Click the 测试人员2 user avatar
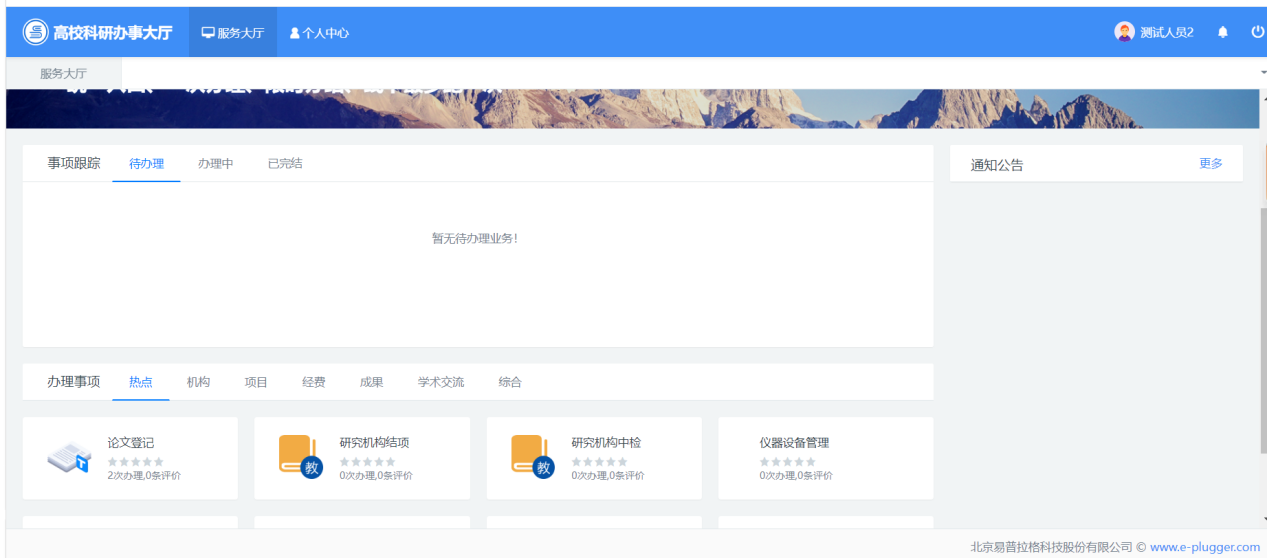The image size is (1267, 558). point(1124,32)
